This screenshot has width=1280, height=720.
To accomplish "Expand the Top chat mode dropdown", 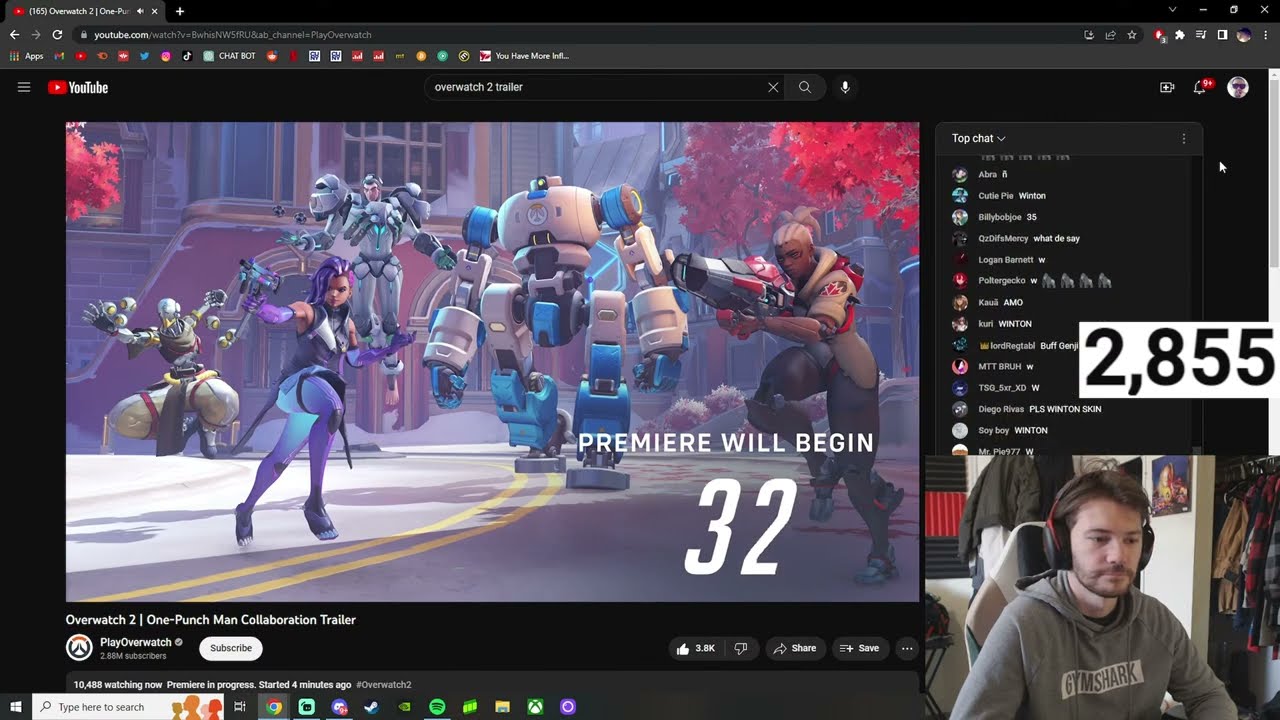I will [x=978, y=138].
